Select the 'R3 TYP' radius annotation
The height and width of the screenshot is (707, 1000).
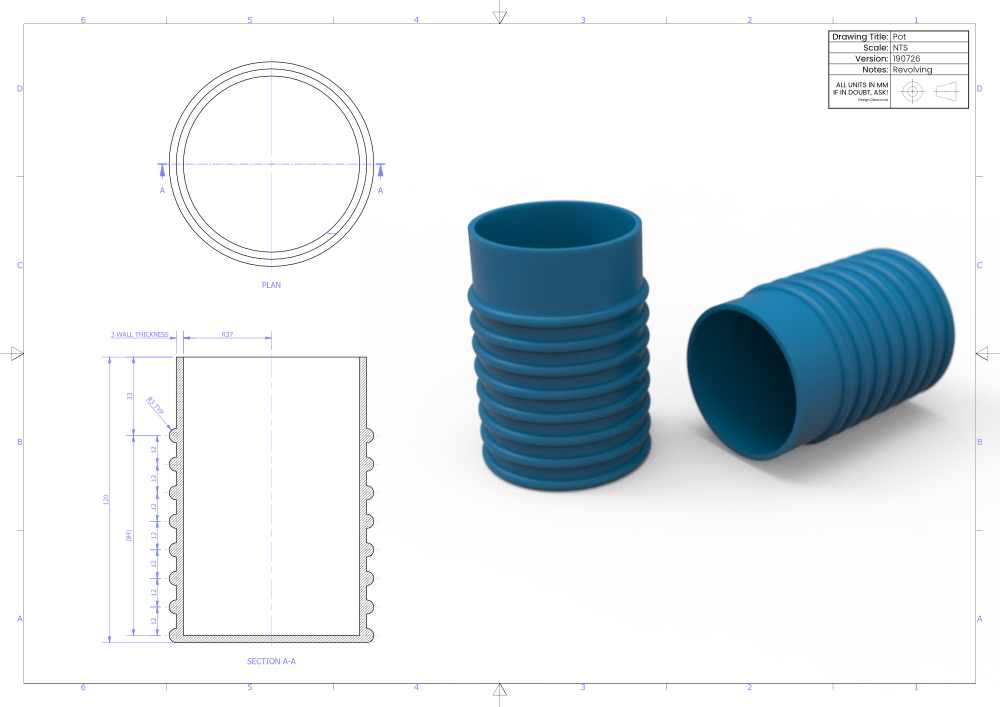(x=155, y=406)
